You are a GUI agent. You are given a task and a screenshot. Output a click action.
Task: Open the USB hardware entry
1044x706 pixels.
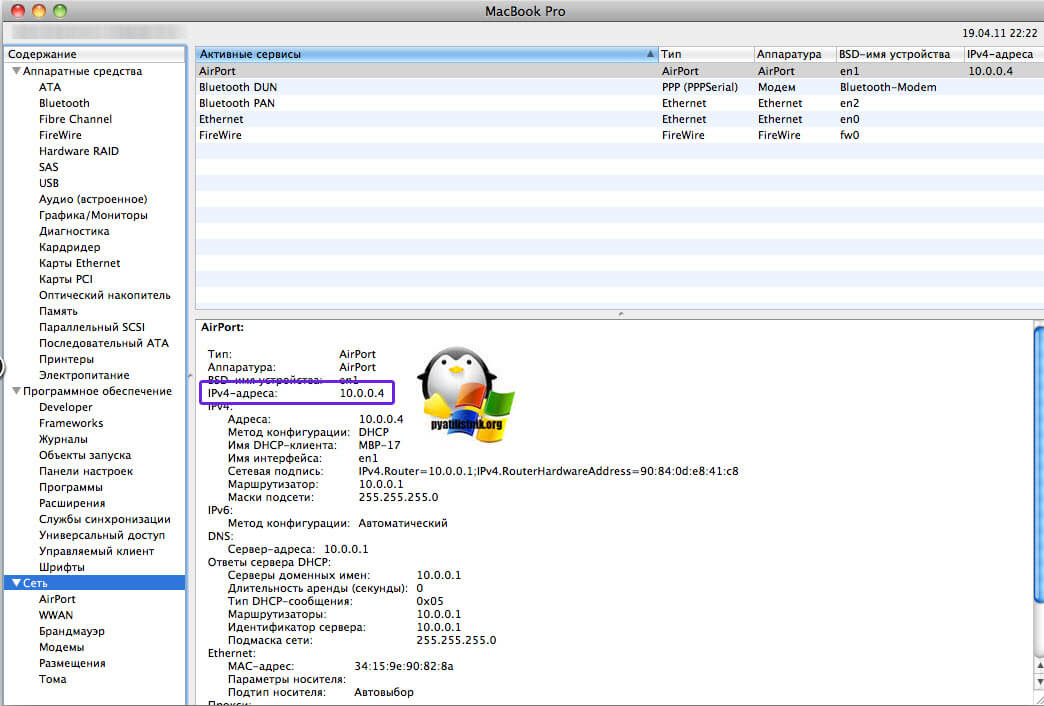pyautogui.click(x=49, y=183)
